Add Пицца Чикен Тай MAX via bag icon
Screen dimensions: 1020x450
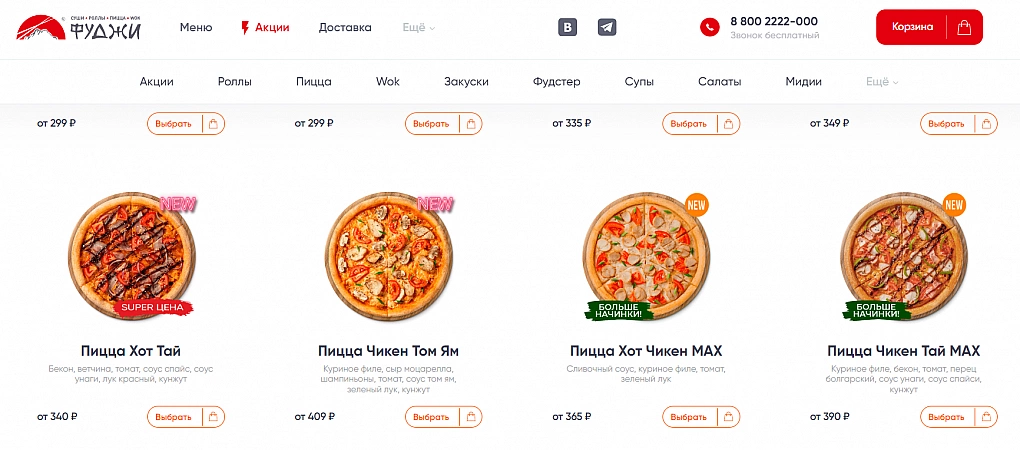point(988,417)
